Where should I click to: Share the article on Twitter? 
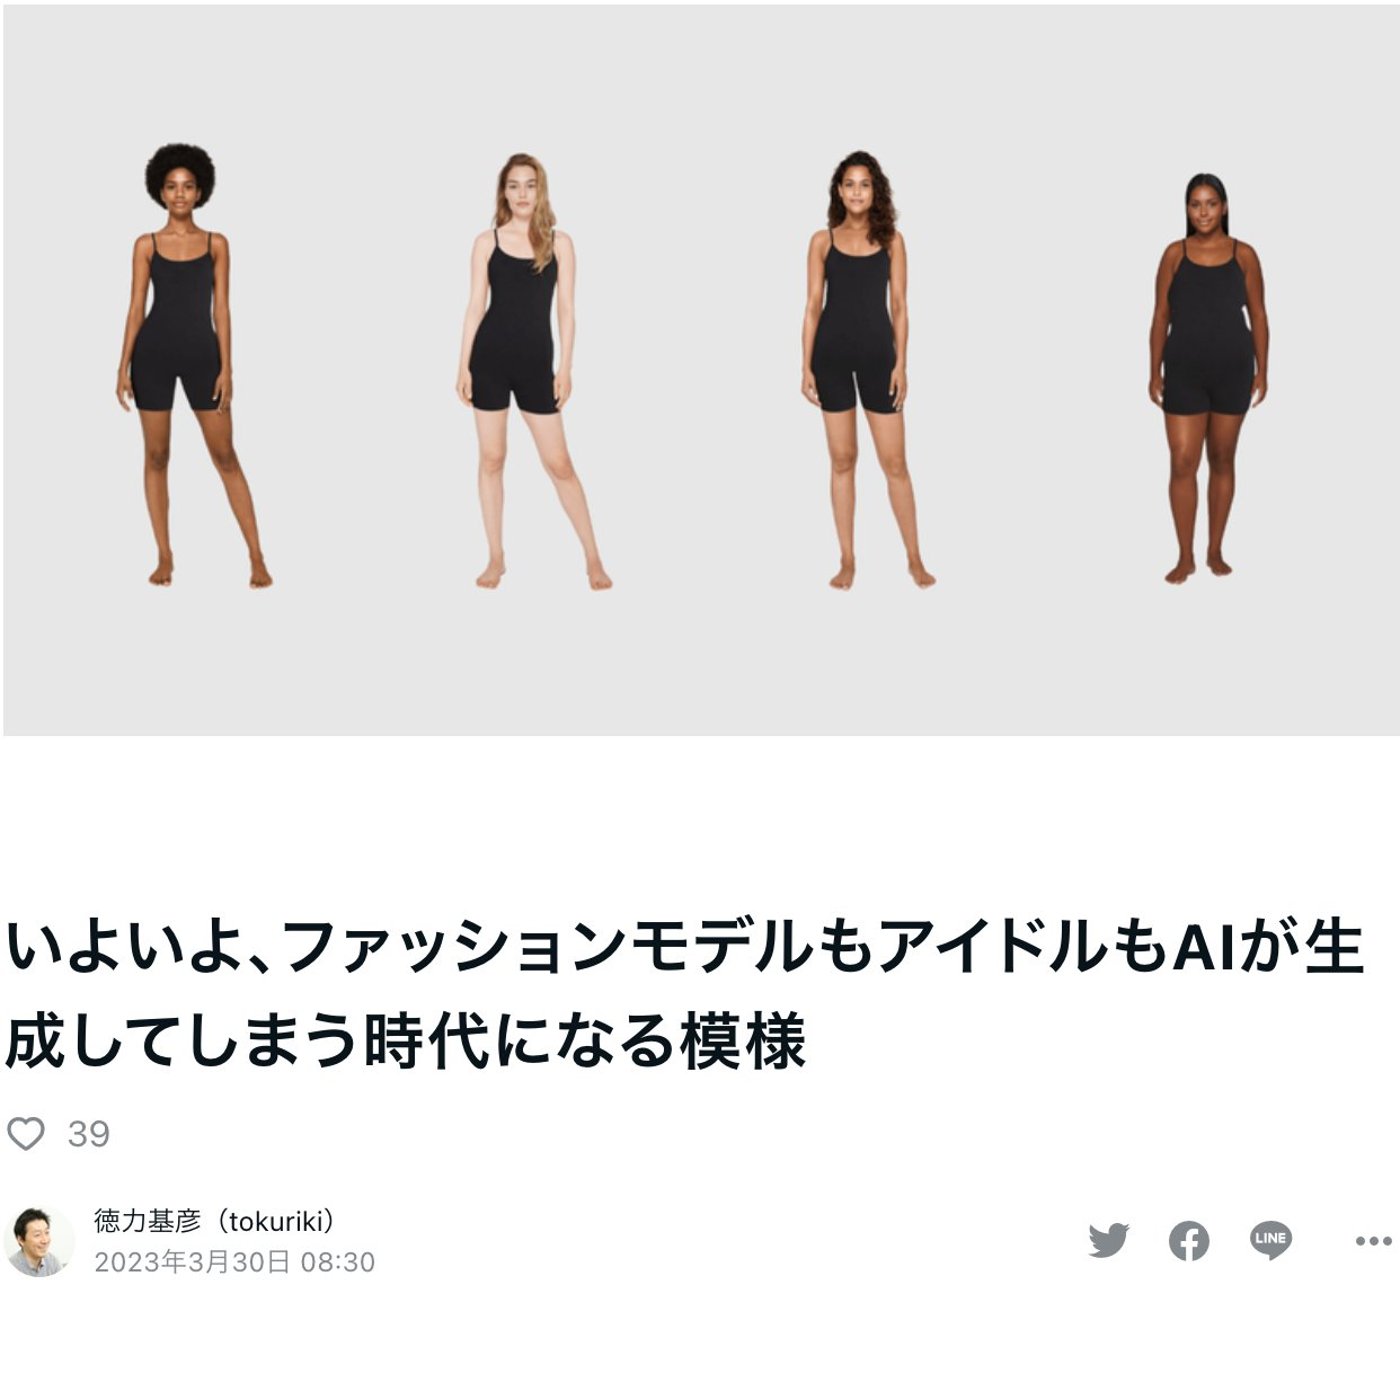pyautogui.click(x=1108, y=1241)
